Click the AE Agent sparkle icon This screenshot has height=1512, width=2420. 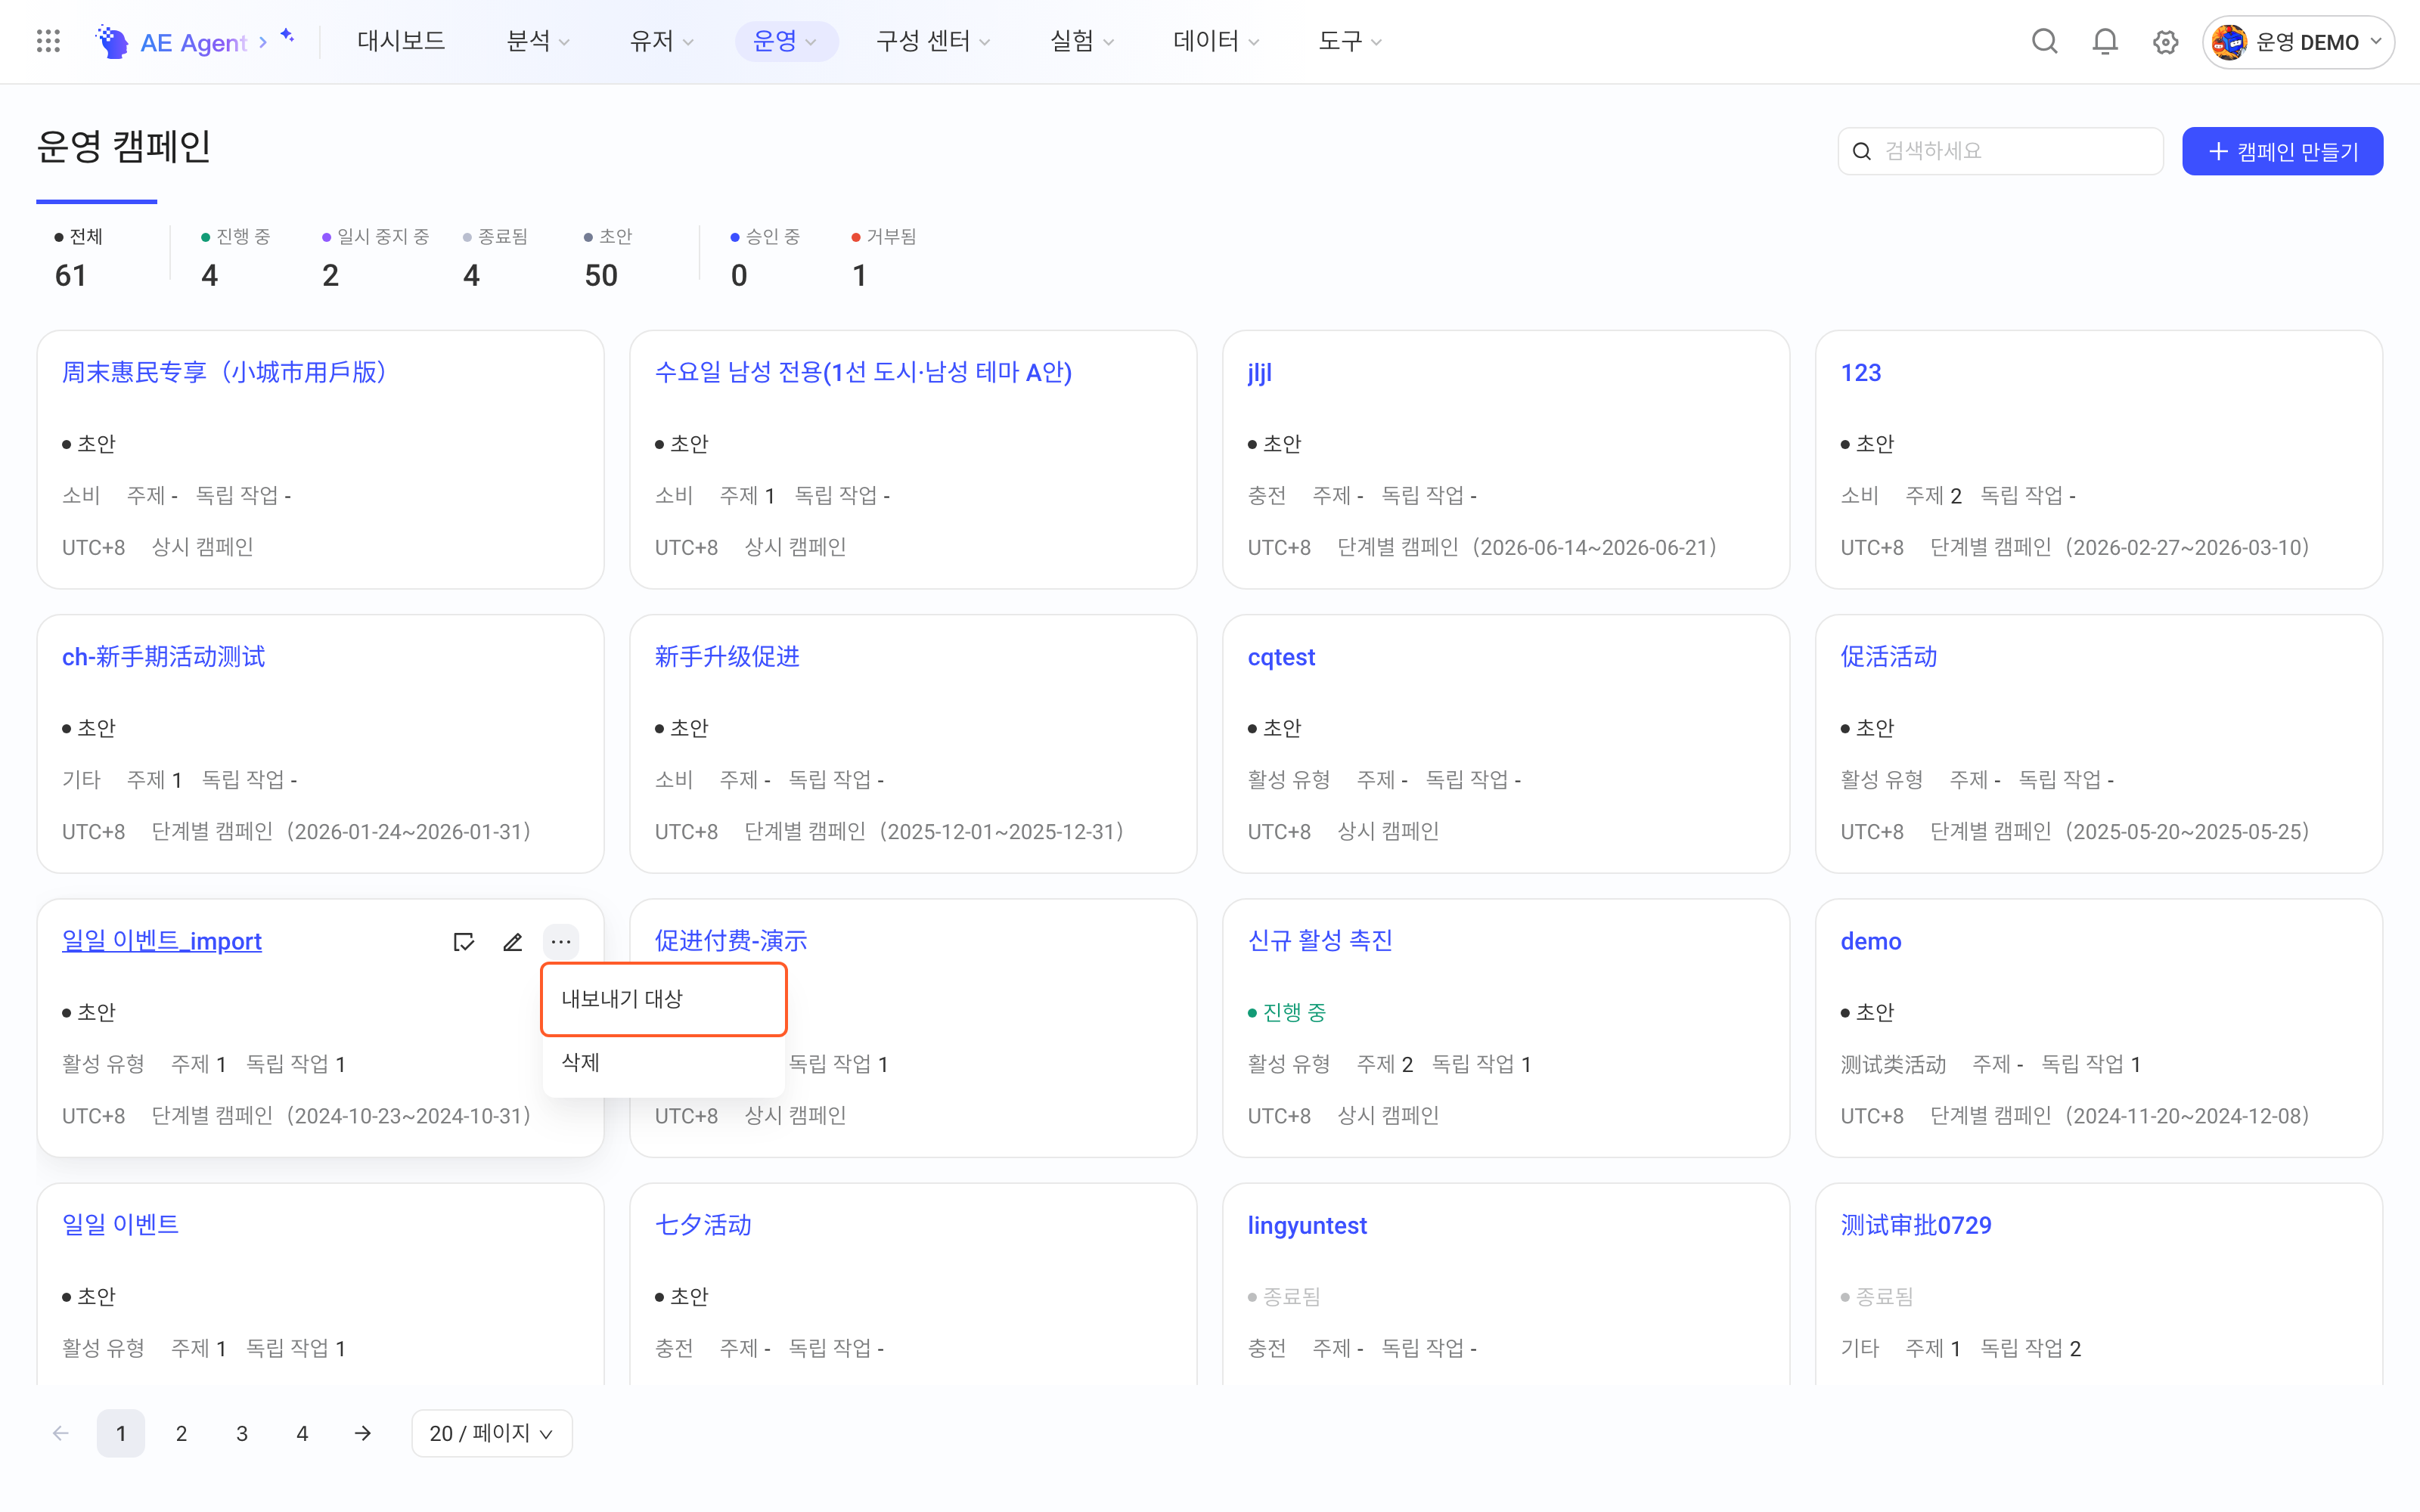288,36
